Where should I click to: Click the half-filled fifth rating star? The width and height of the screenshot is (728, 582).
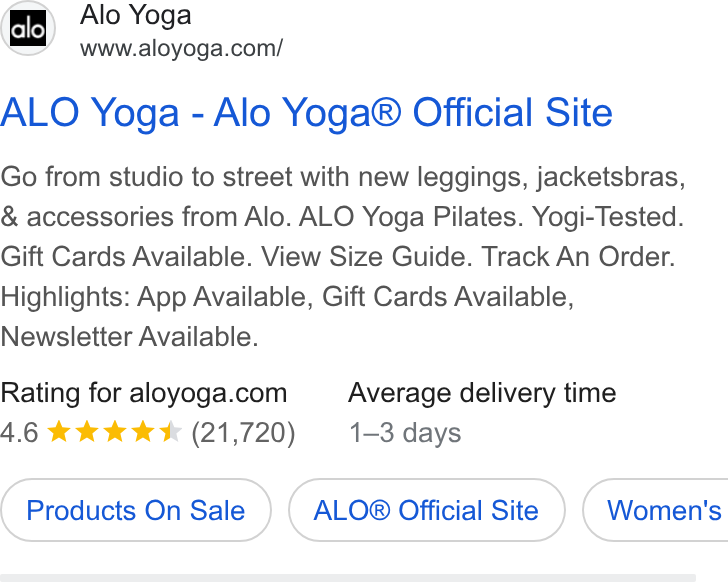click(170, 431)
